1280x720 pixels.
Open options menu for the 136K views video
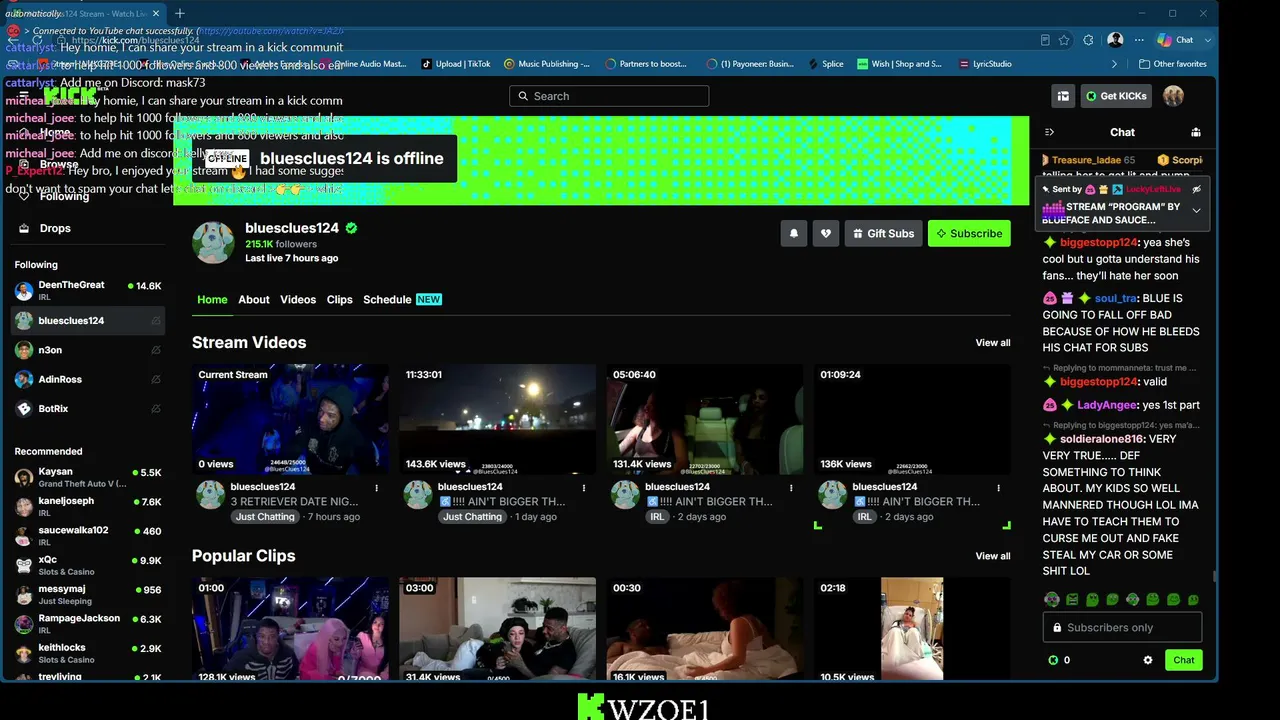coord(998,488)
